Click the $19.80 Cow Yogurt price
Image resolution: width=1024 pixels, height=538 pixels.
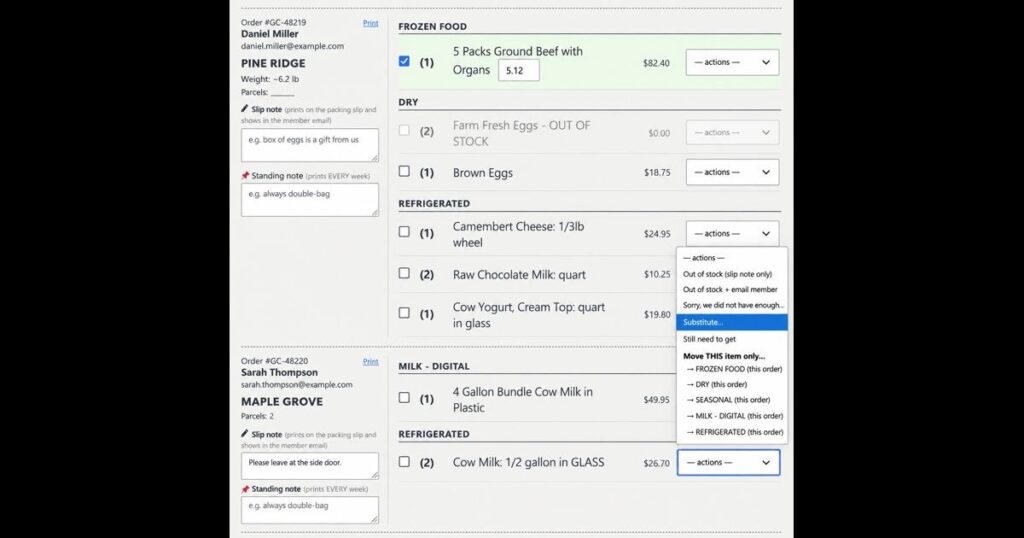point(657,315)
